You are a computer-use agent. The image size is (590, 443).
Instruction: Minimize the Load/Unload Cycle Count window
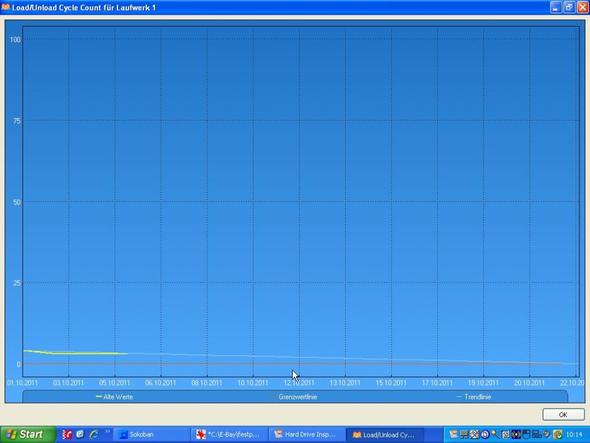(556, 7)
